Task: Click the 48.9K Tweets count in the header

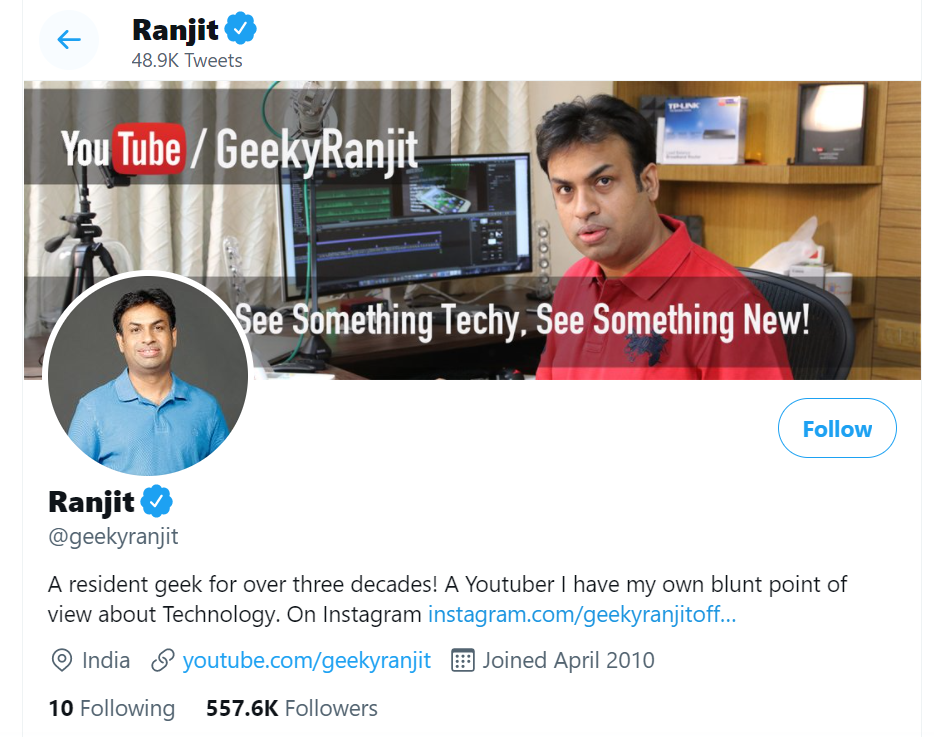Action: point(187,60)
